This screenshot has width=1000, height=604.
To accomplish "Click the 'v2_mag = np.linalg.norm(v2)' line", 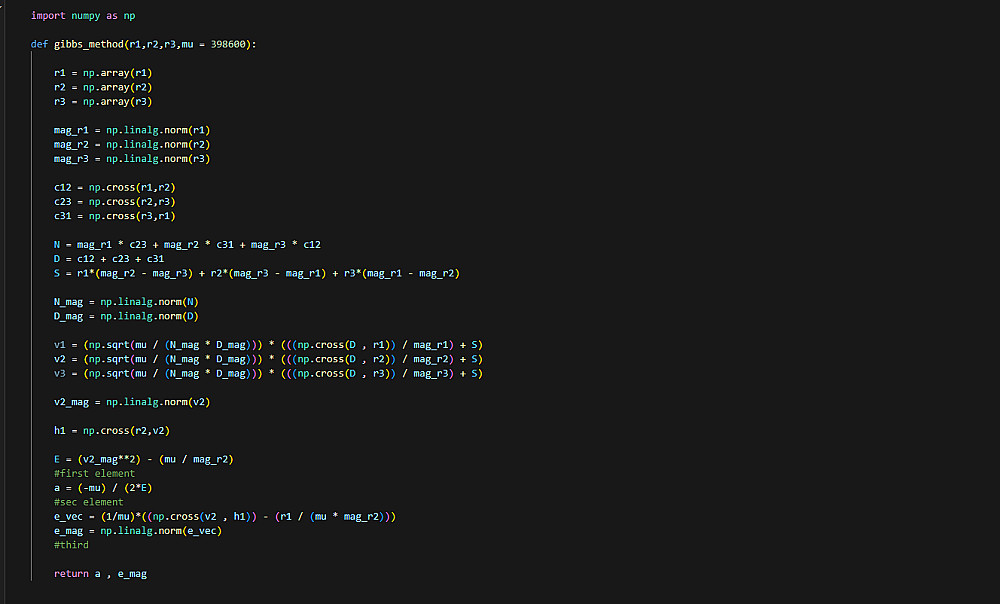I will pyautogui.click(x=131, y=402).
